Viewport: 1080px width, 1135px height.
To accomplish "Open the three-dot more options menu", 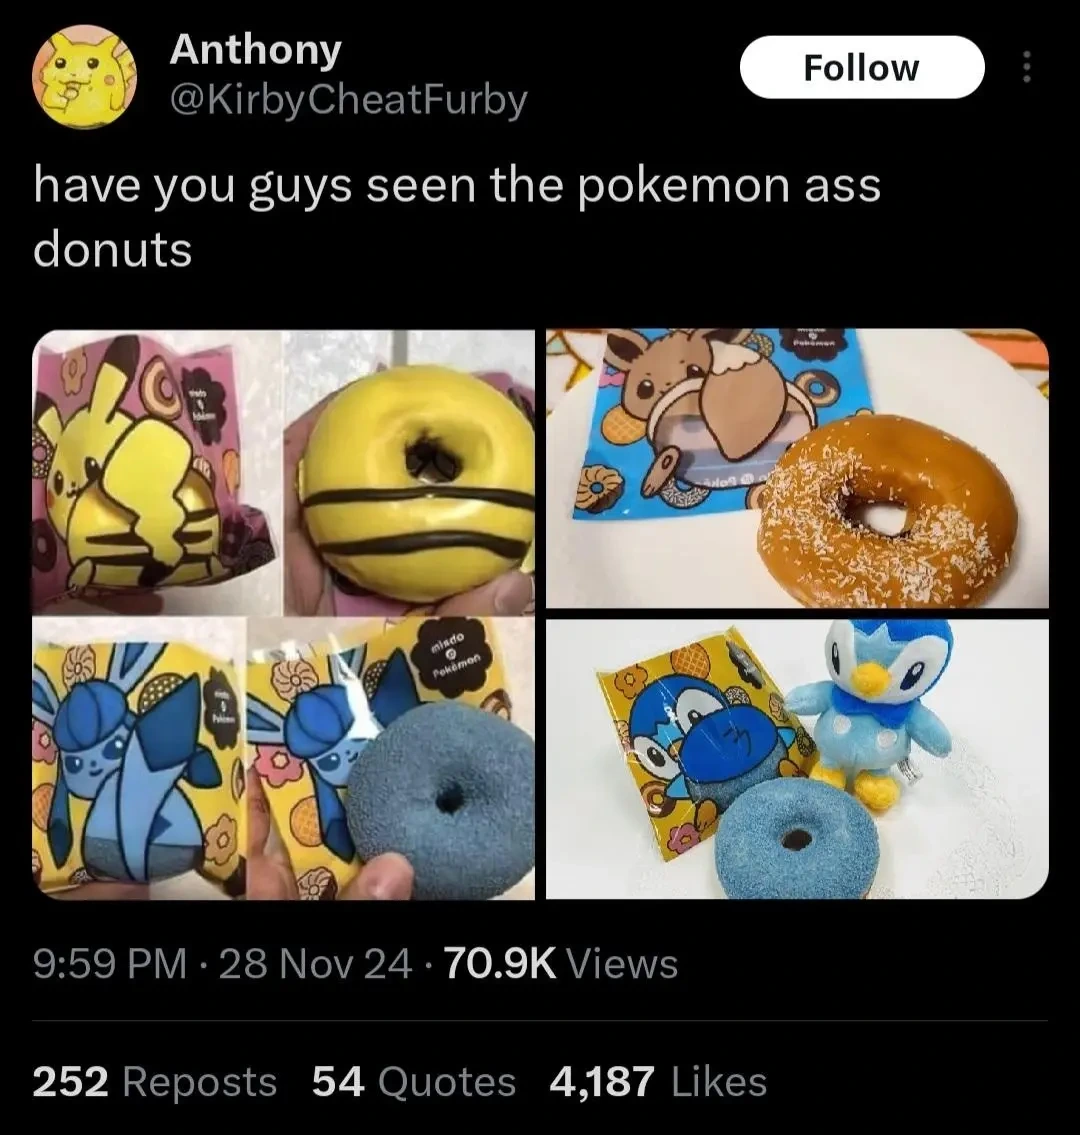I will pyautogui.click(x=1026, y=67).
